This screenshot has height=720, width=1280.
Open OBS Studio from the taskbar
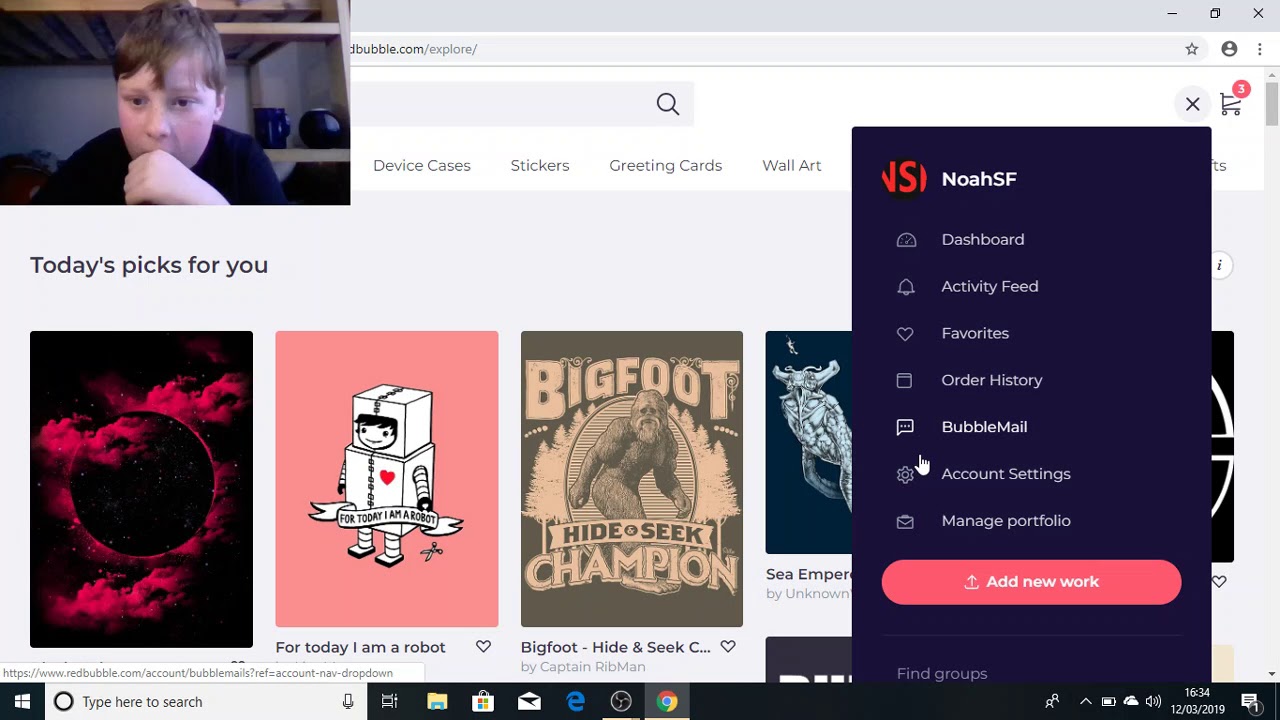[621, 702]
